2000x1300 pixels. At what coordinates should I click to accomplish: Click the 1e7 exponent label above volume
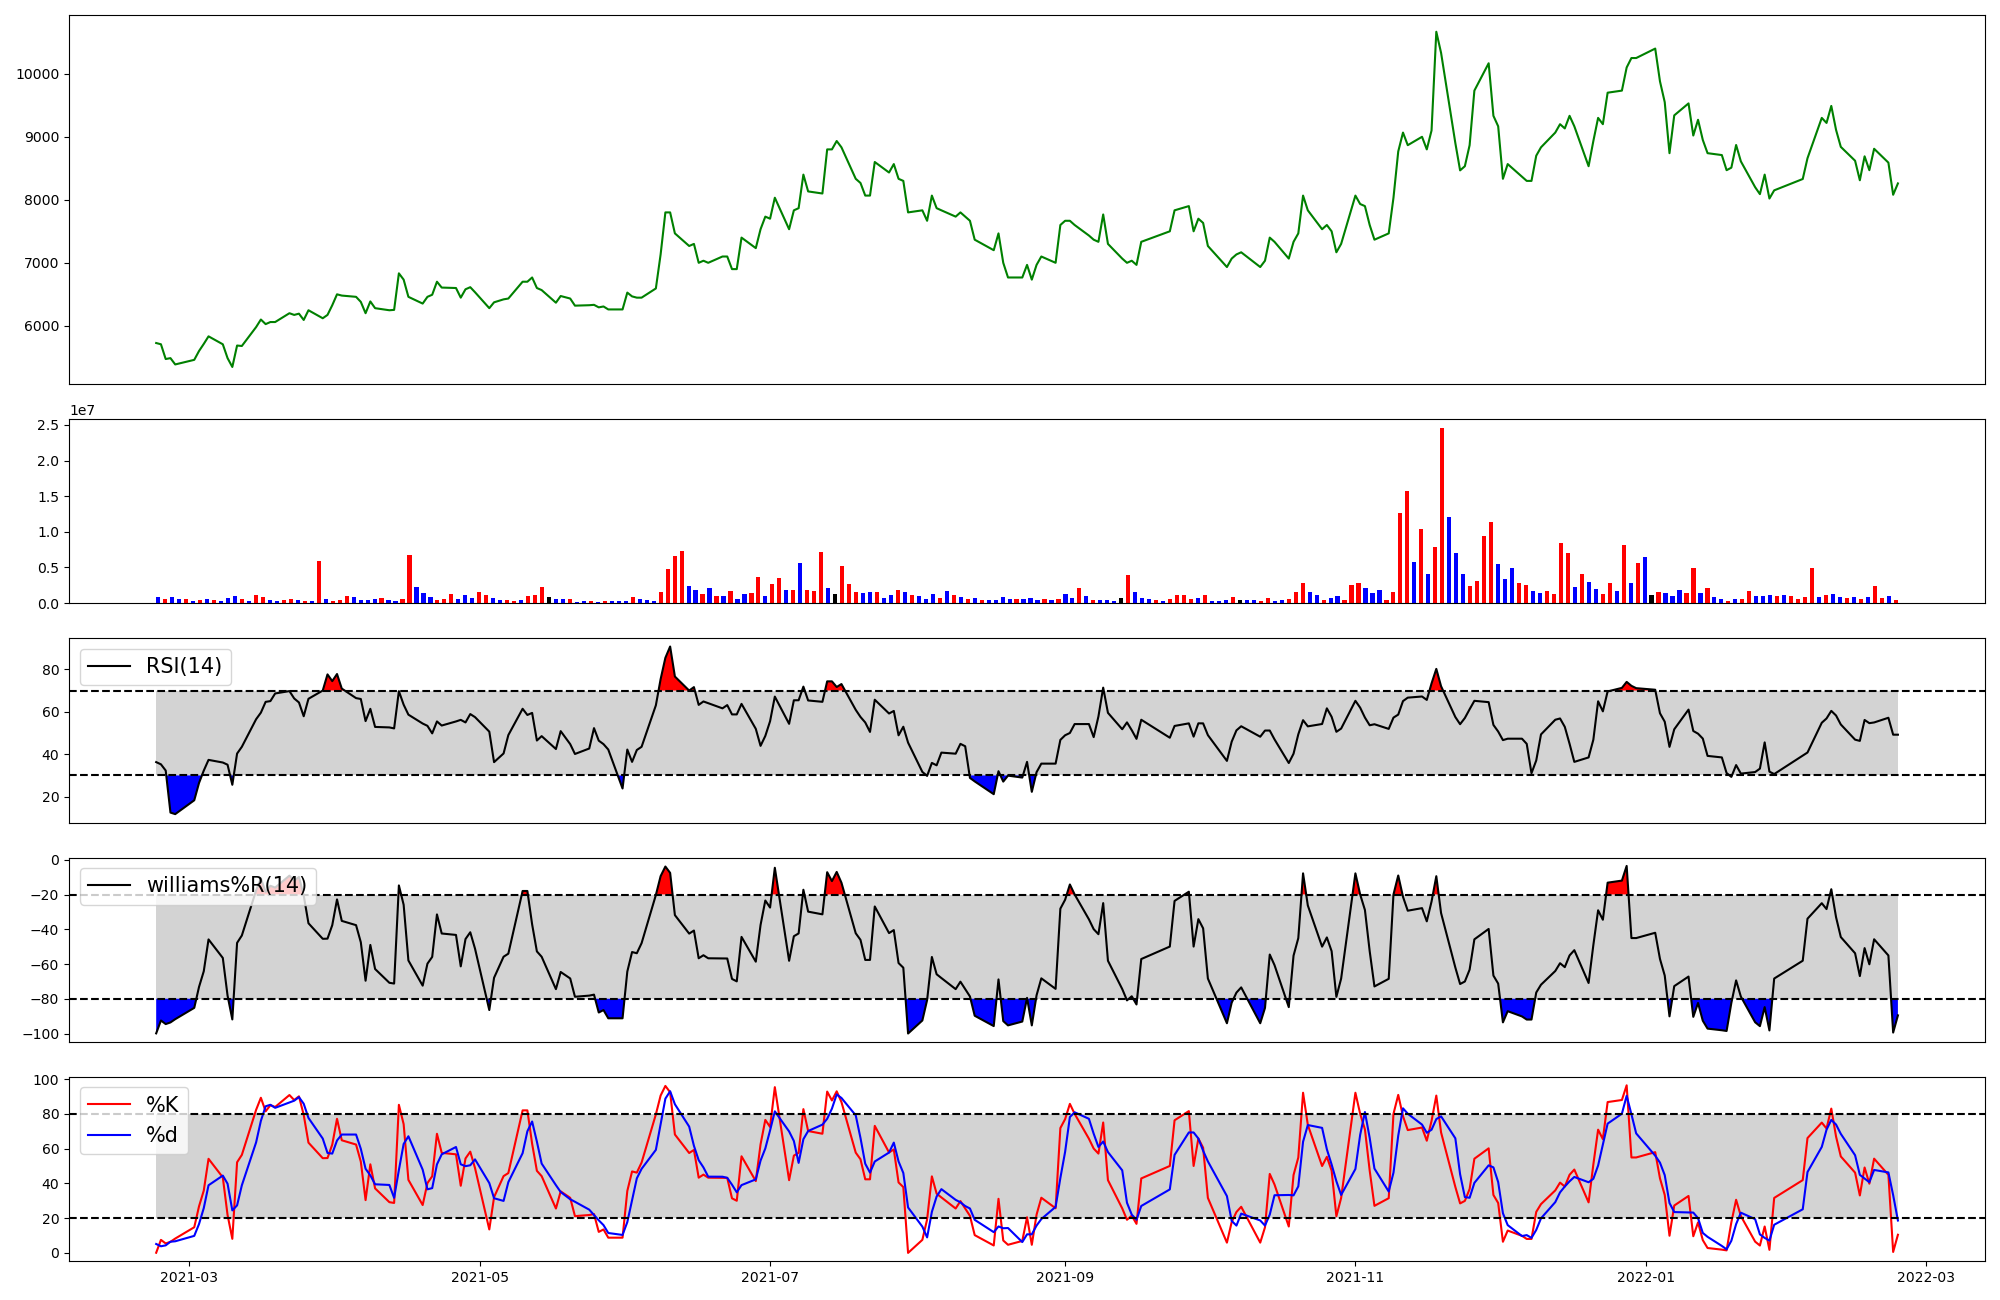coord(83,410)
